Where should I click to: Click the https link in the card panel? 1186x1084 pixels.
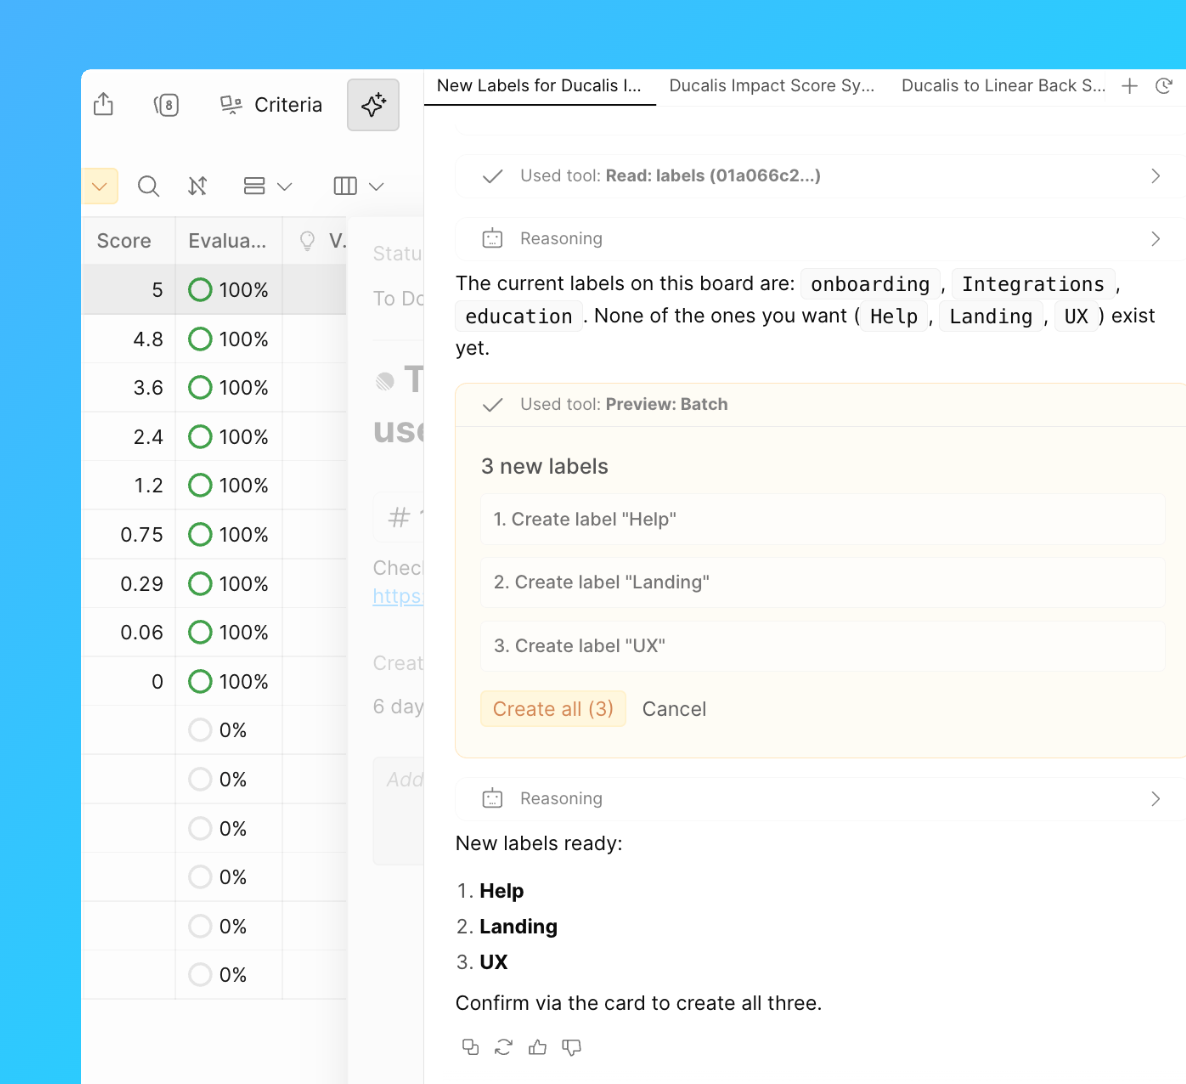pyautogui.click(x=398, y=596)
